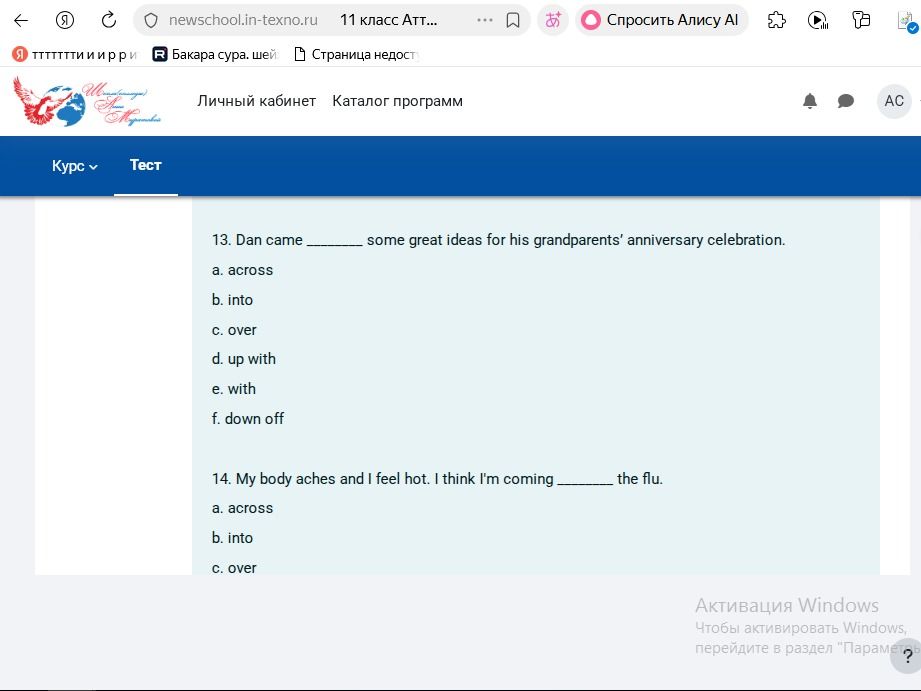Viewport: 921px width, 691px height.
Task: Open Yandex home via the Я icon
Action: (65, 21)
